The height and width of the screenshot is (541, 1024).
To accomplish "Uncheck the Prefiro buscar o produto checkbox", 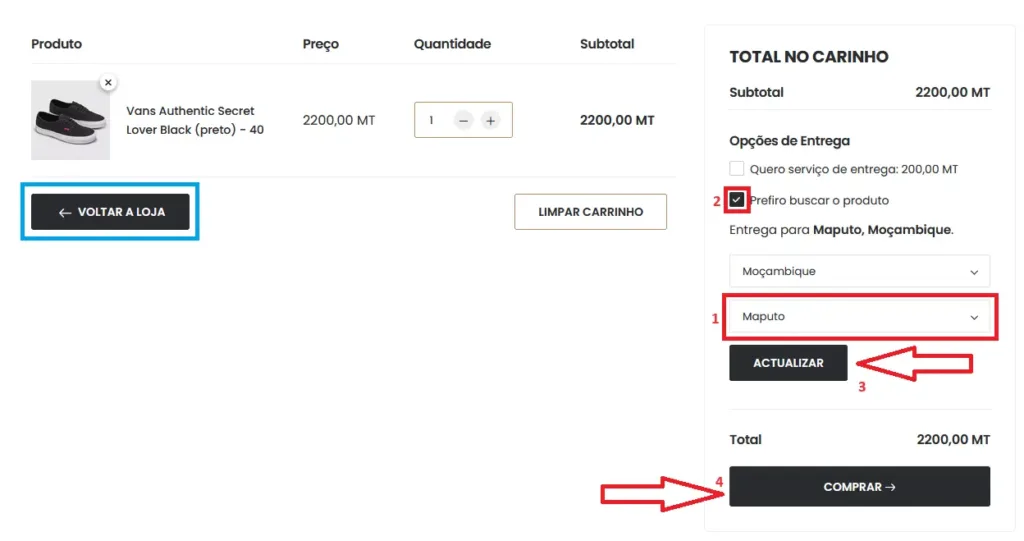I will tap(737, 200).
